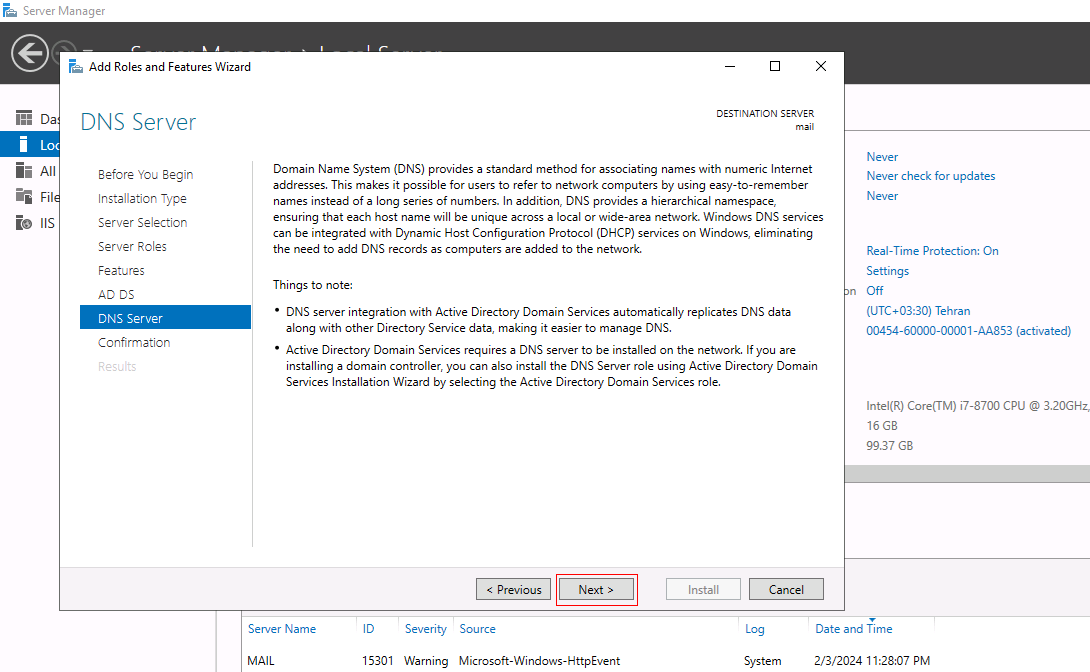The height and width of the screenshot is (672, 1090).
Task: Sort events by Source column header
Action: coord(478,629)
